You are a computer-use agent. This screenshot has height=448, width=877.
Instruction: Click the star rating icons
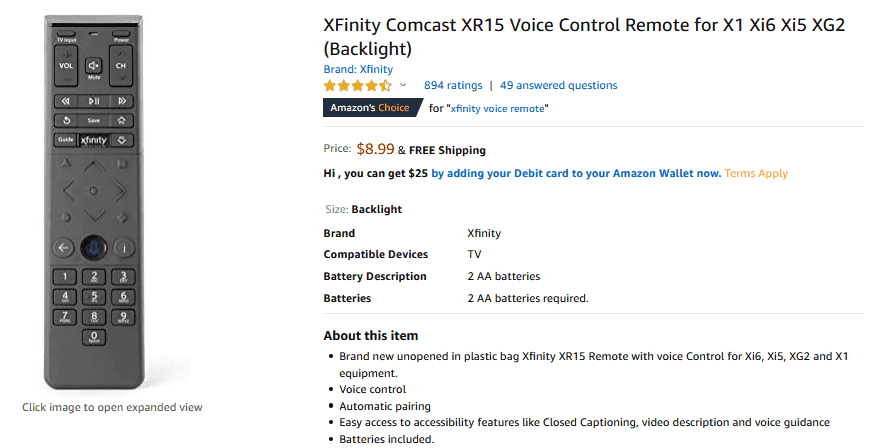[357, 86]
